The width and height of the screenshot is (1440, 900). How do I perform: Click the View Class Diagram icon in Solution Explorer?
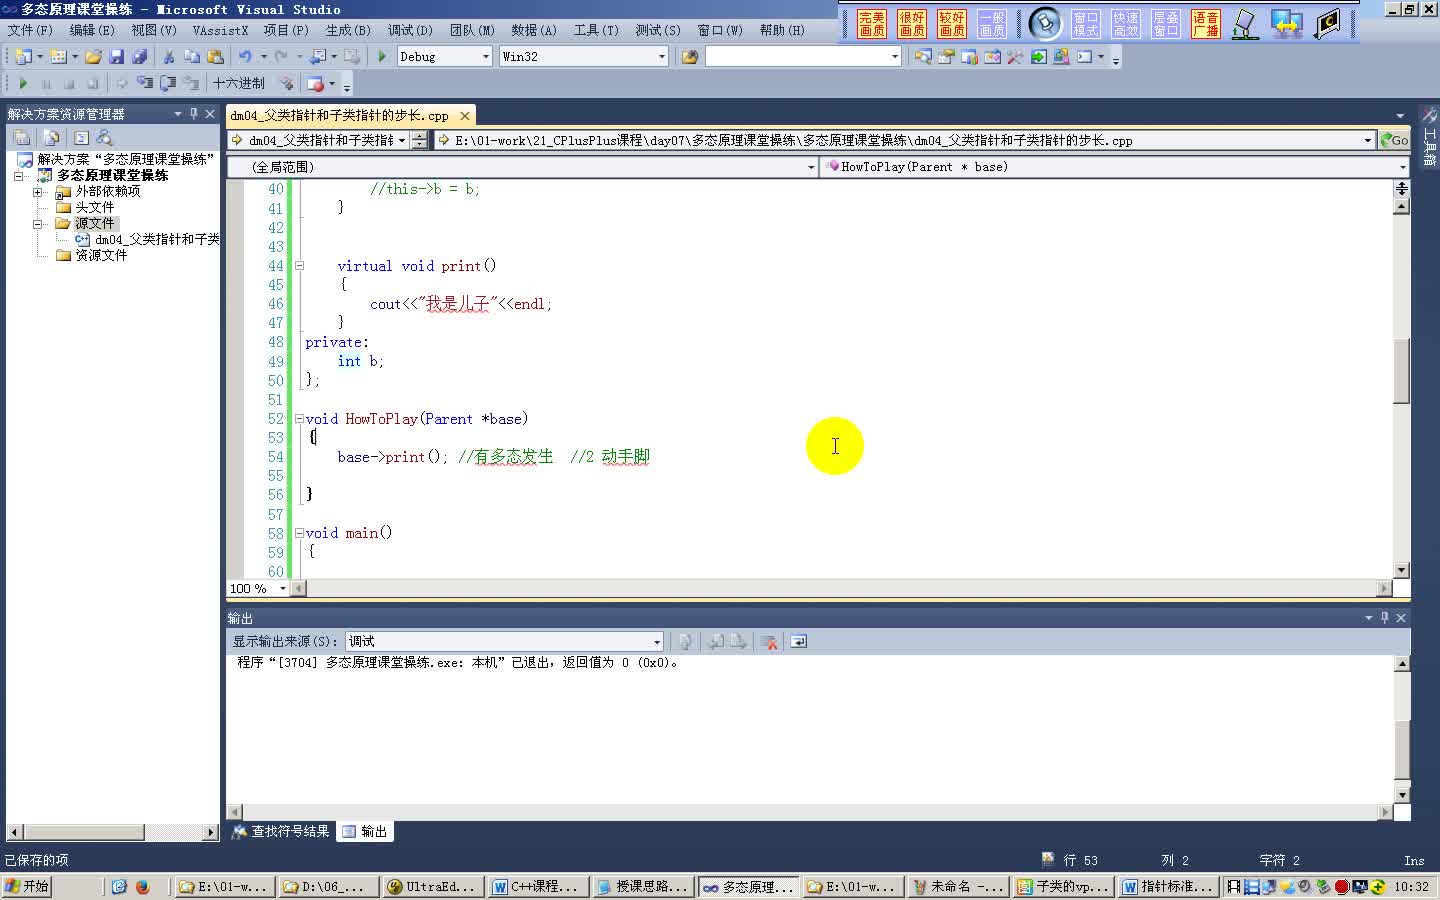(104, 137)
